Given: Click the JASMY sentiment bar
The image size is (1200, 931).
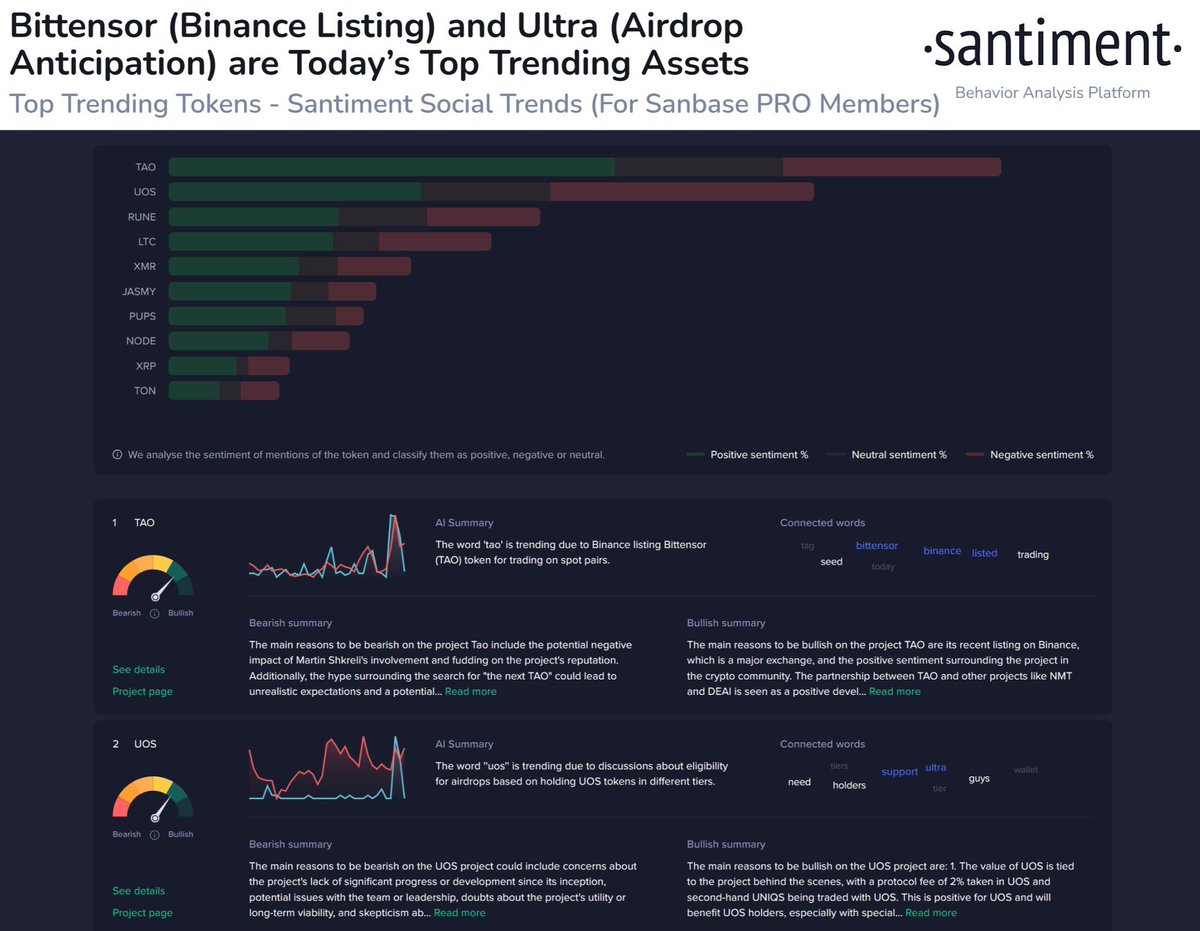Looking at the screenshot, I should [x=273, y=291].
